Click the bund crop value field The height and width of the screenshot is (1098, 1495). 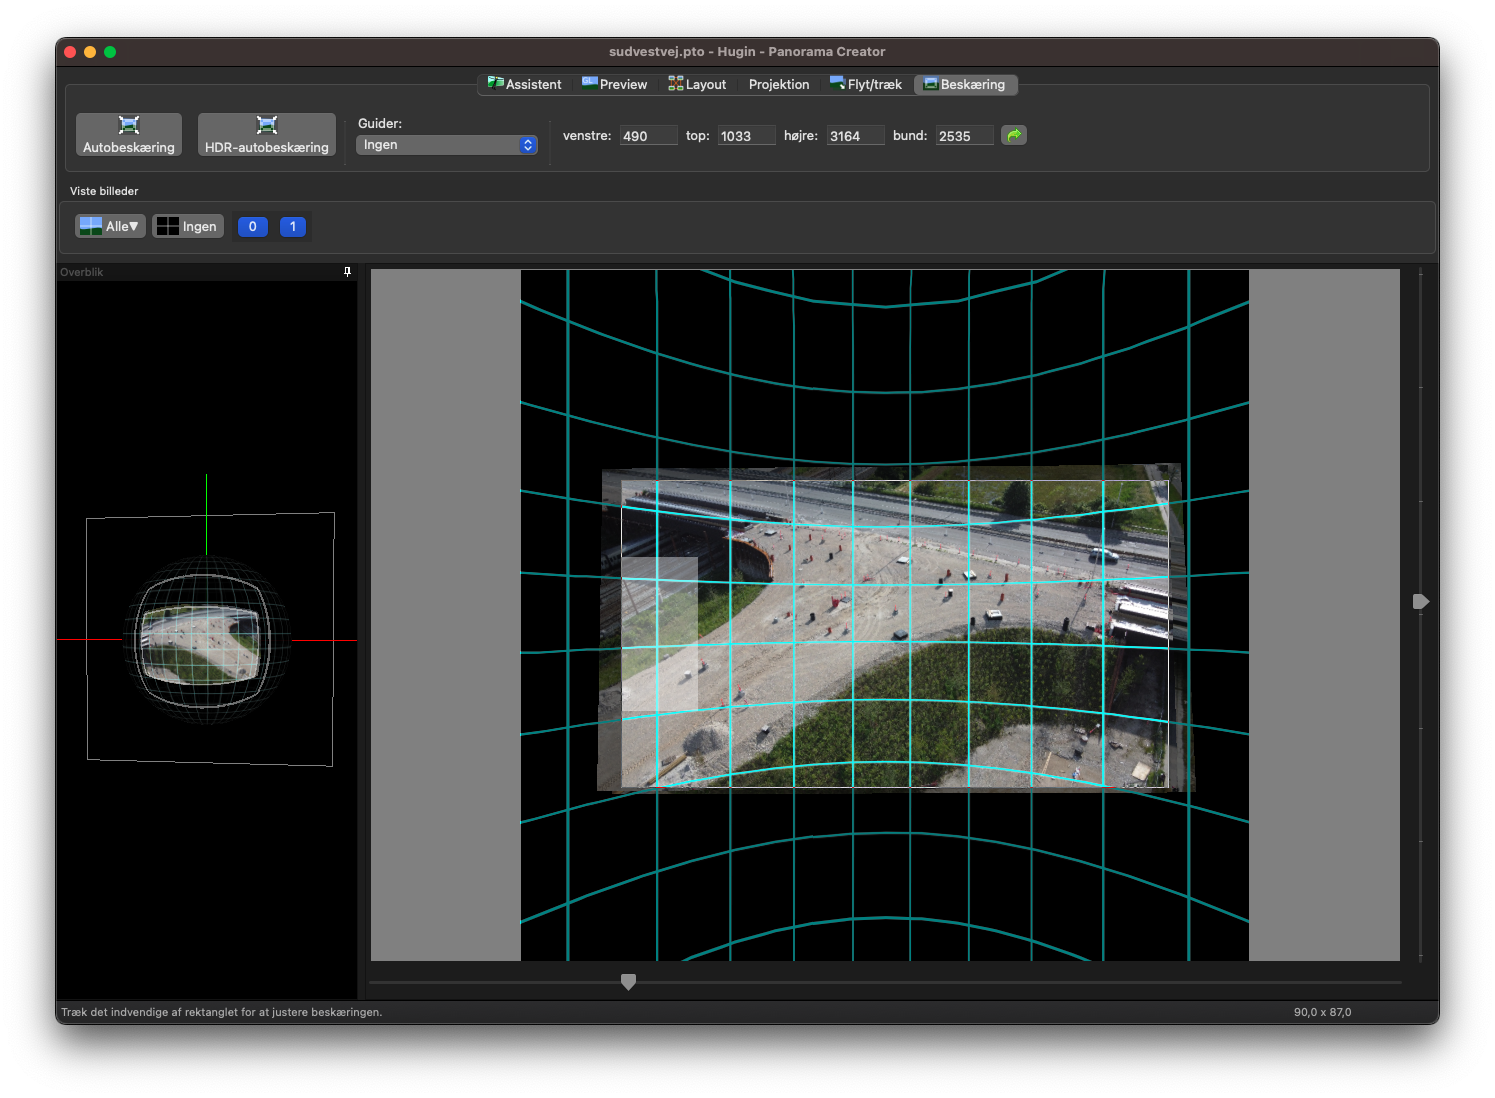(x=964, y=136)
